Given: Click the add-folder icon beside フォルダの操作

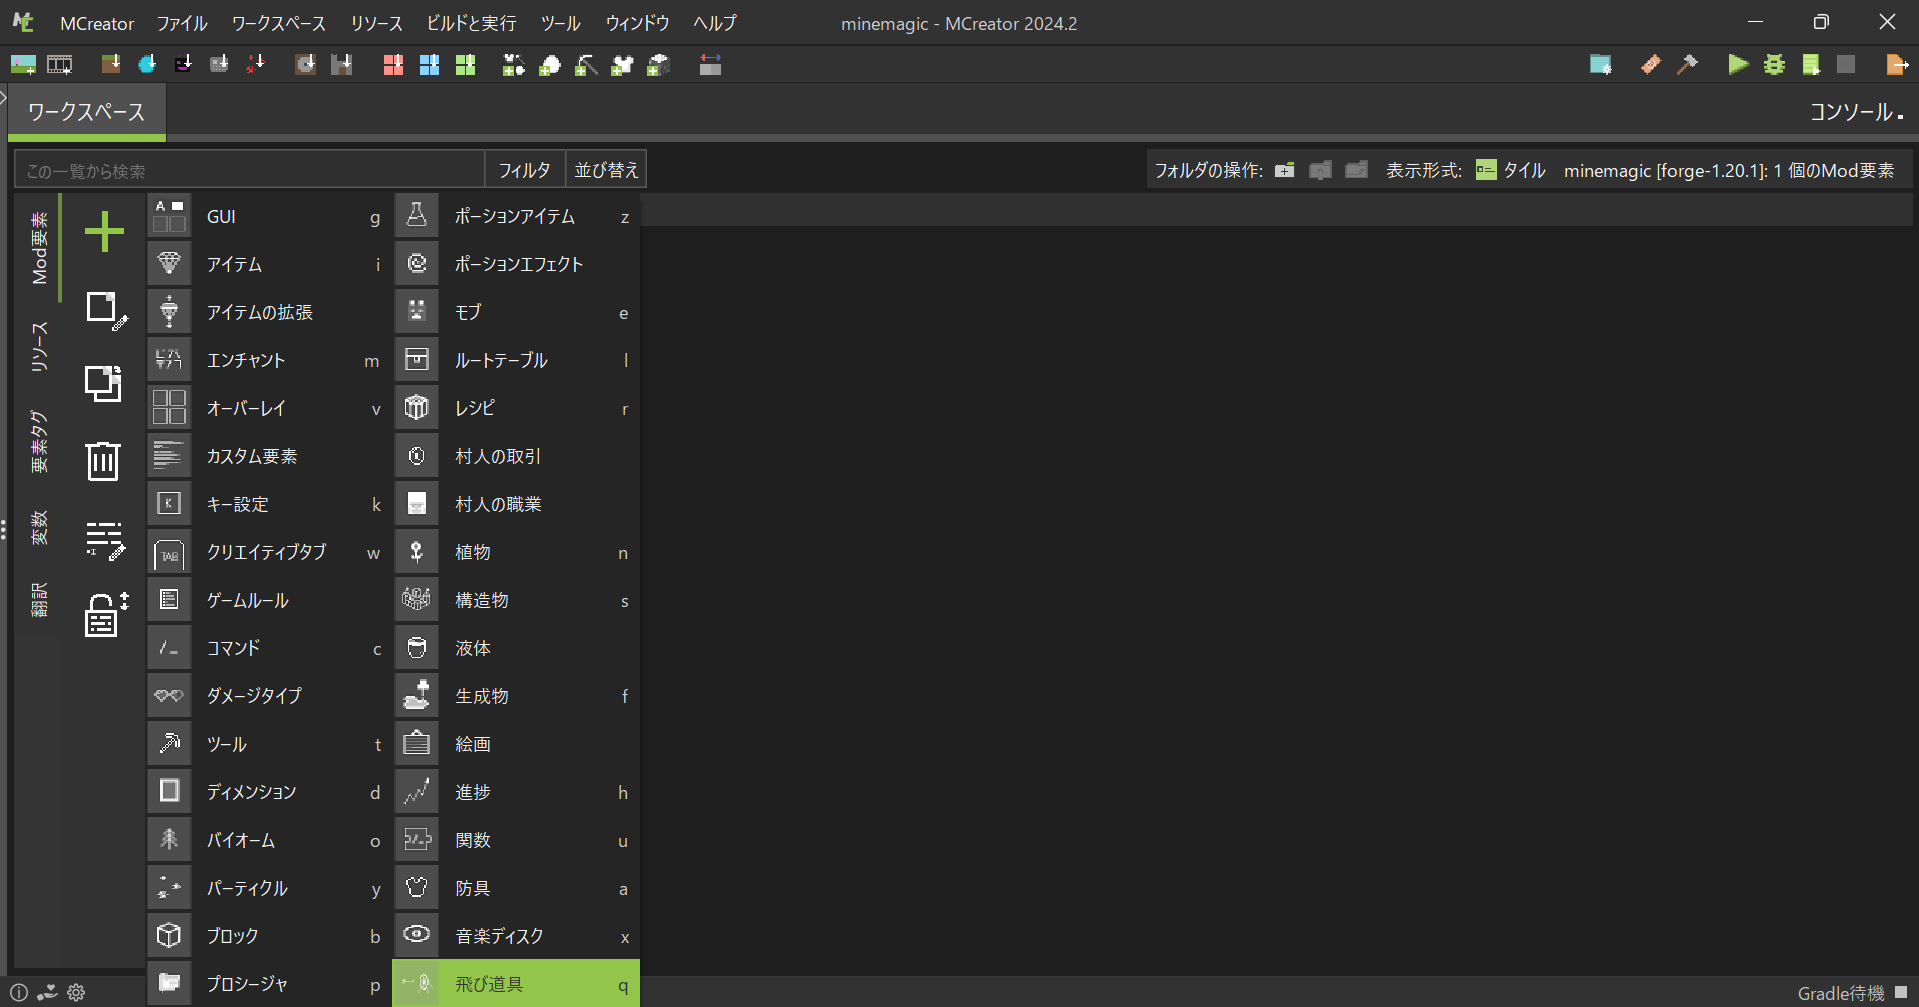Looking at the screenshot, I should point(1284,170).
